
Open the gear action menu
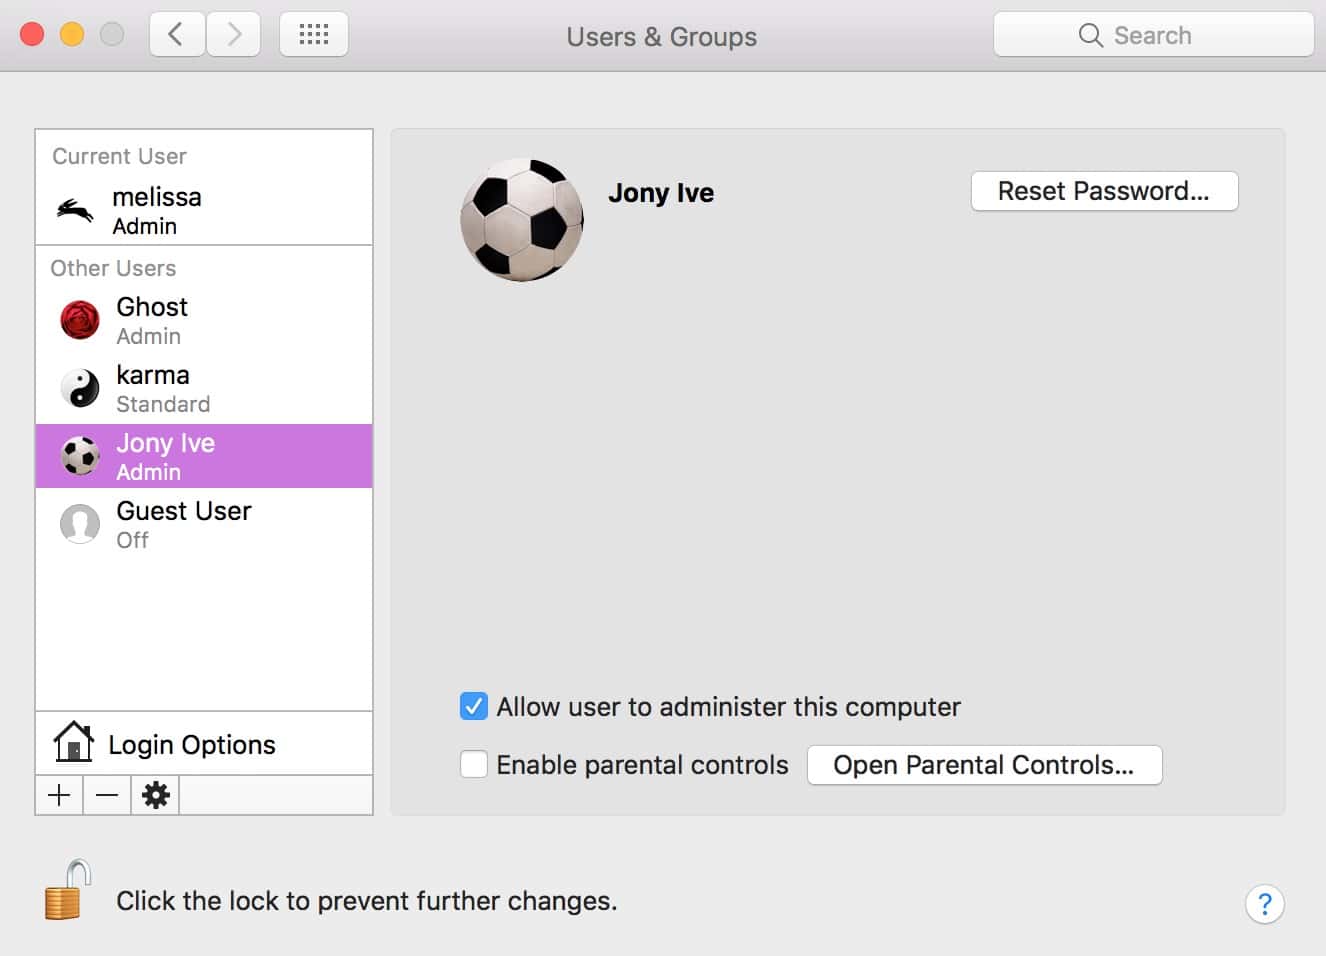click(155, 795)
